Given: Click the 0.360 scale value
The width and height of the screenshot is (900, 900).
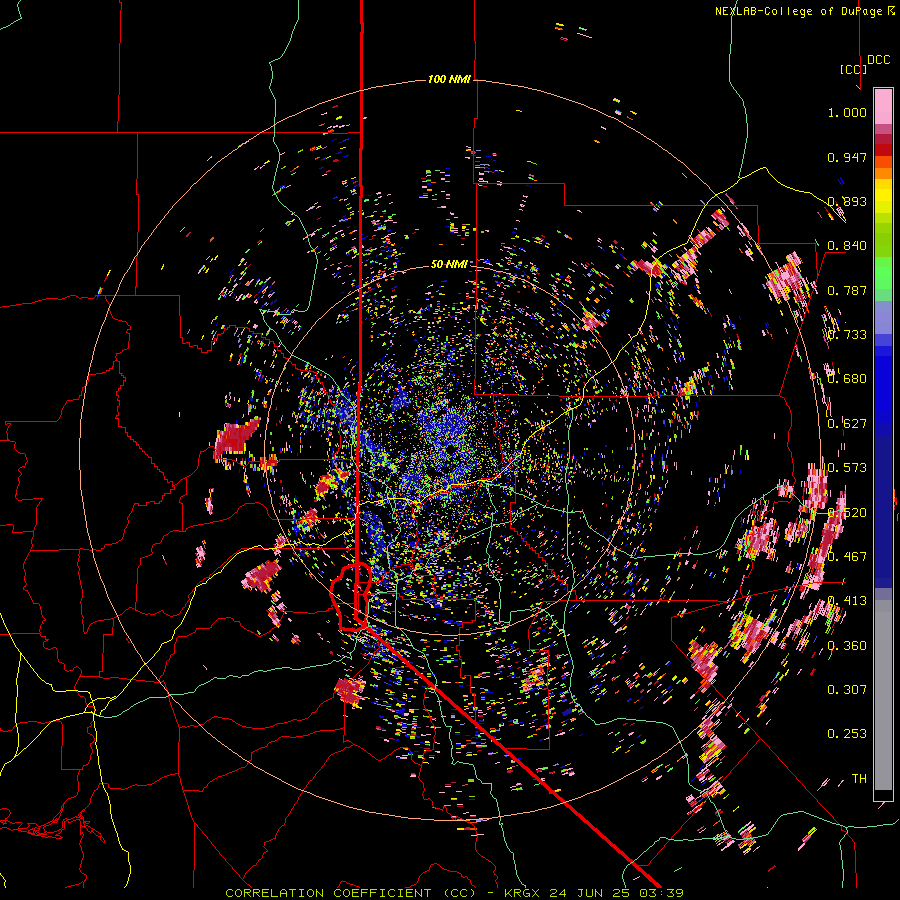Looking at the screenshot, I should coord(847,646).
